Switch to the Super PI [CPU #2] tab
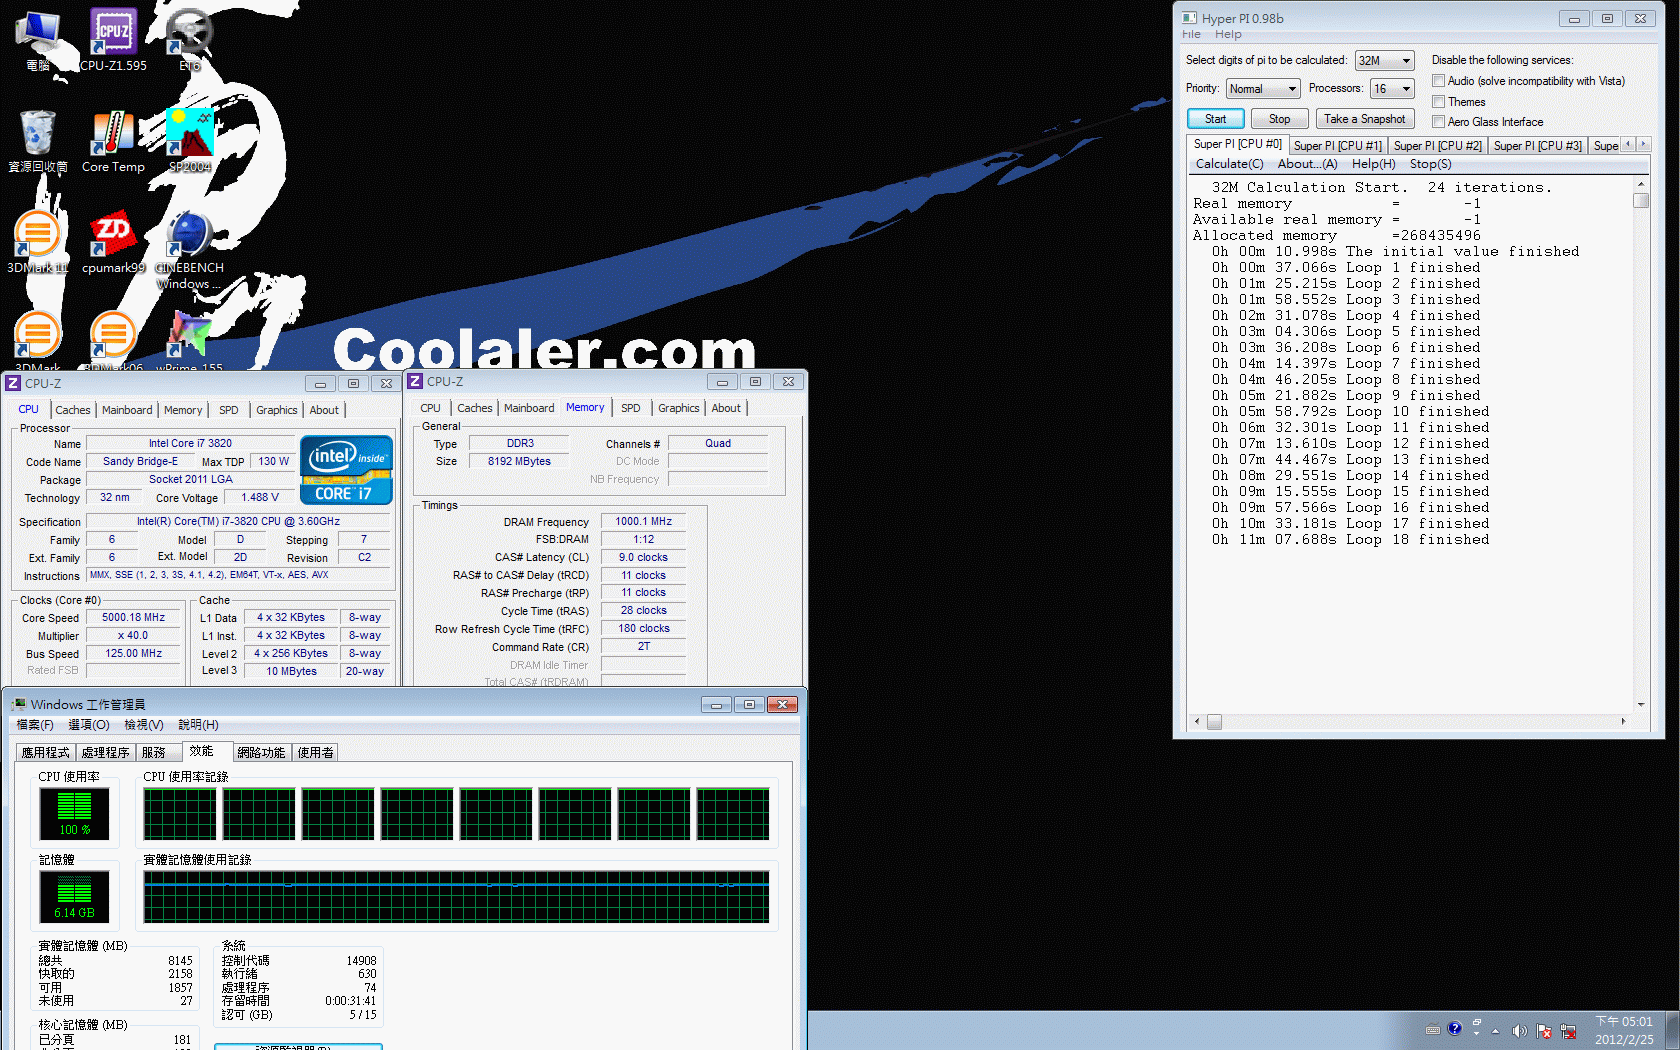Screen dimensions: 1680x1050 coord(1437,146)
